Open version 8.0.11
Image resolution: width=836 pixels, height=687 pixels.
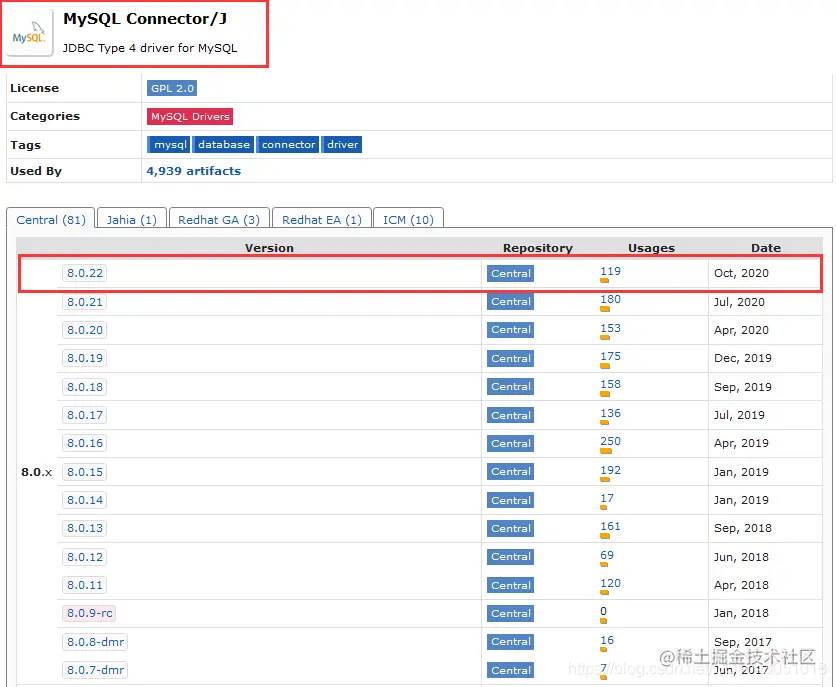pos(84,585)
